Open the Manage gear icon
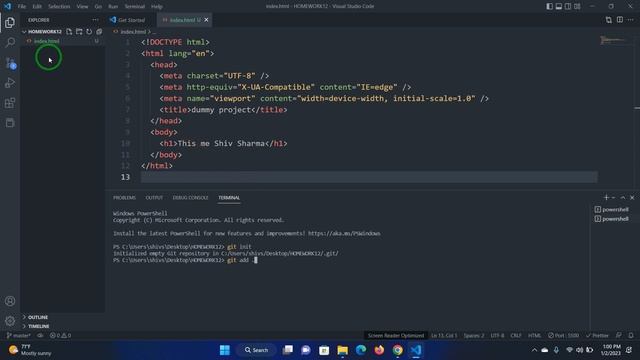Viewport: 640px width, 360px height. coord(10,321)
